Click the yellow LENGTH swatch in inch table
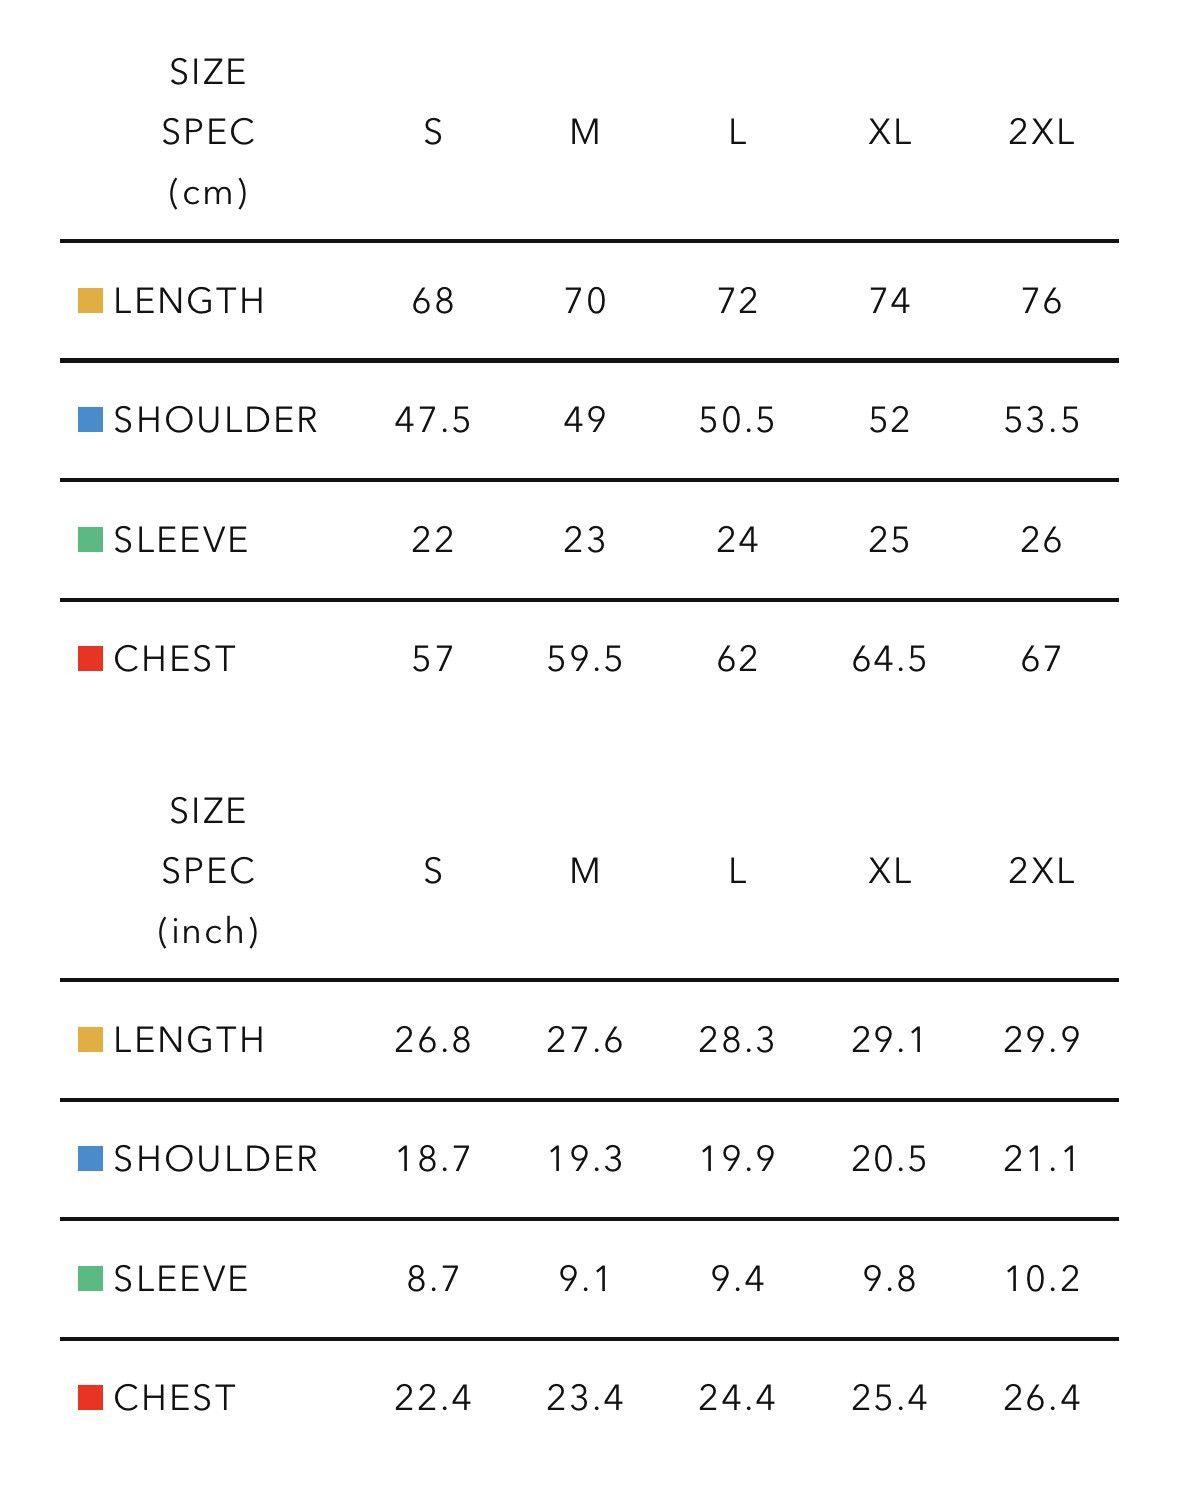This screenshot has height=1501, width=1179. (90, 1040)
